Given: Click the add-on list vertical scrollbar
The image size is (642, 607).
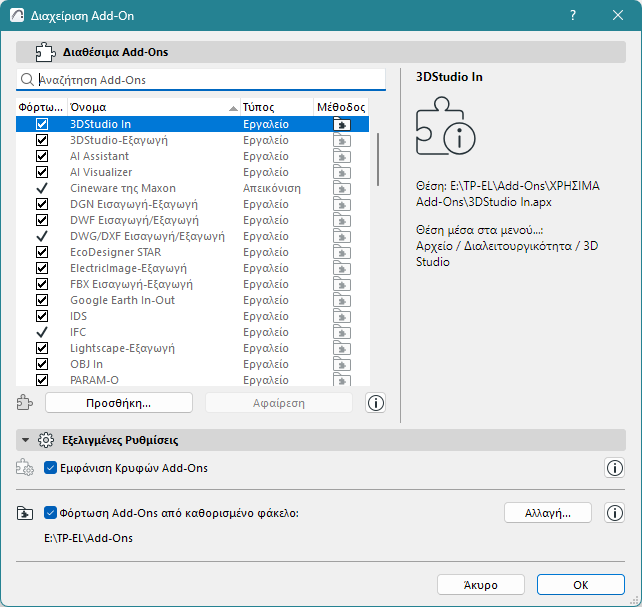Looking at the screenshot, I should 378,160.
